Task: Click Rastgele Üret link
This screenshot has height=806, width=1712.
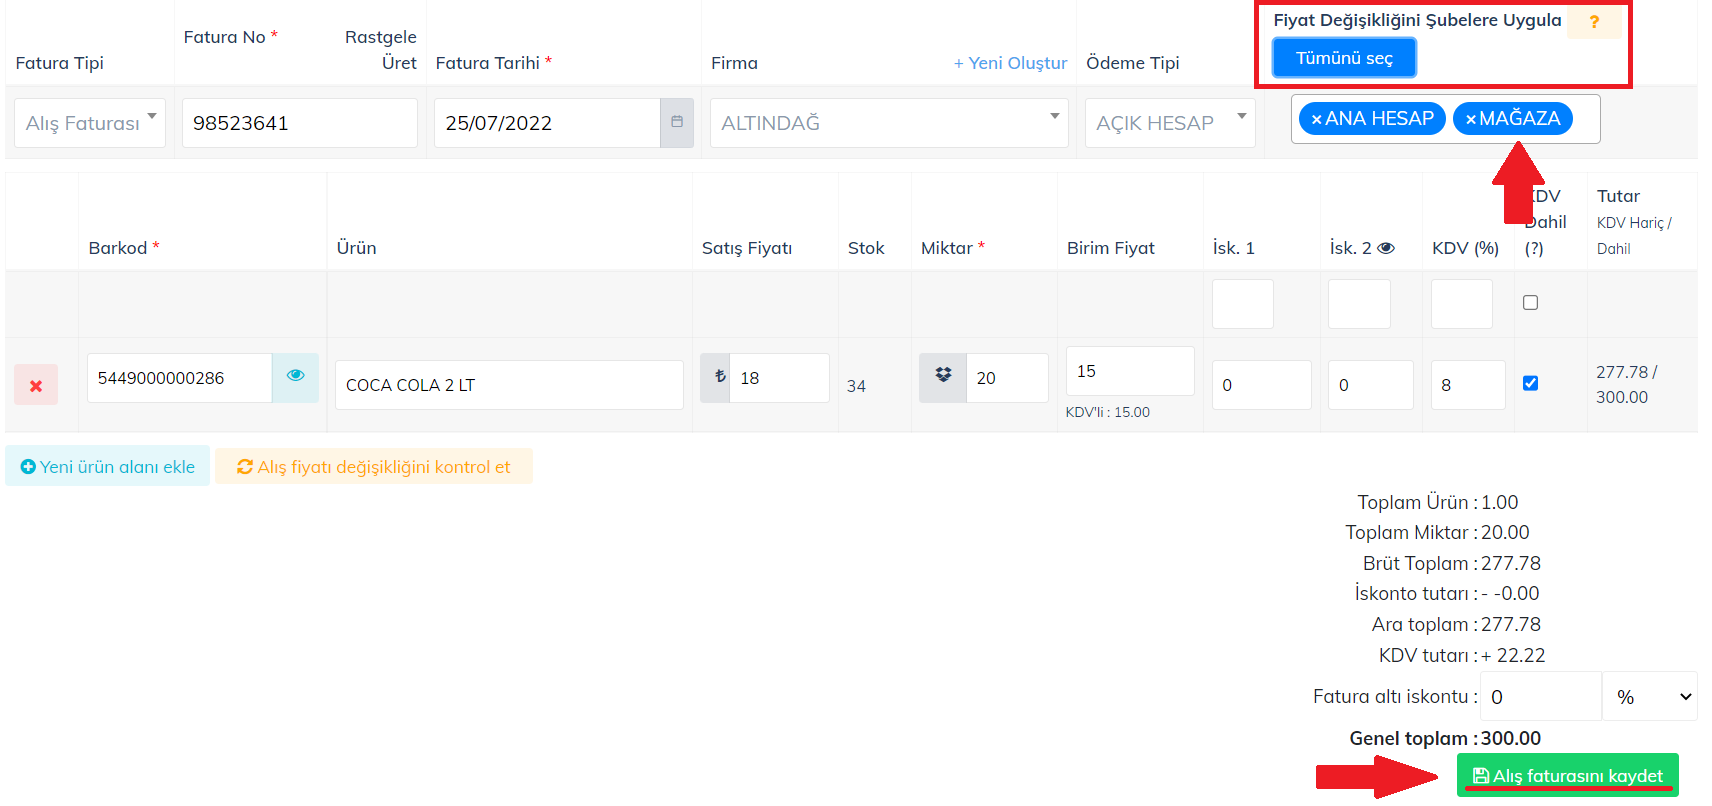Action: pos(381,50)
